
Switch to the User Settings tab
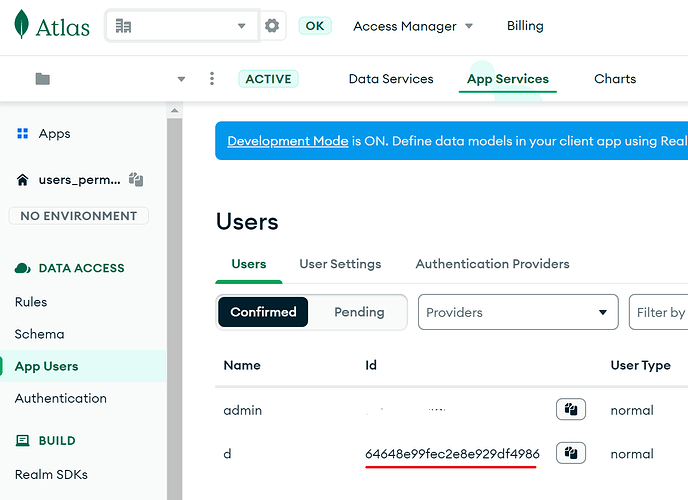pyautogui.click(x=340, y=264)
